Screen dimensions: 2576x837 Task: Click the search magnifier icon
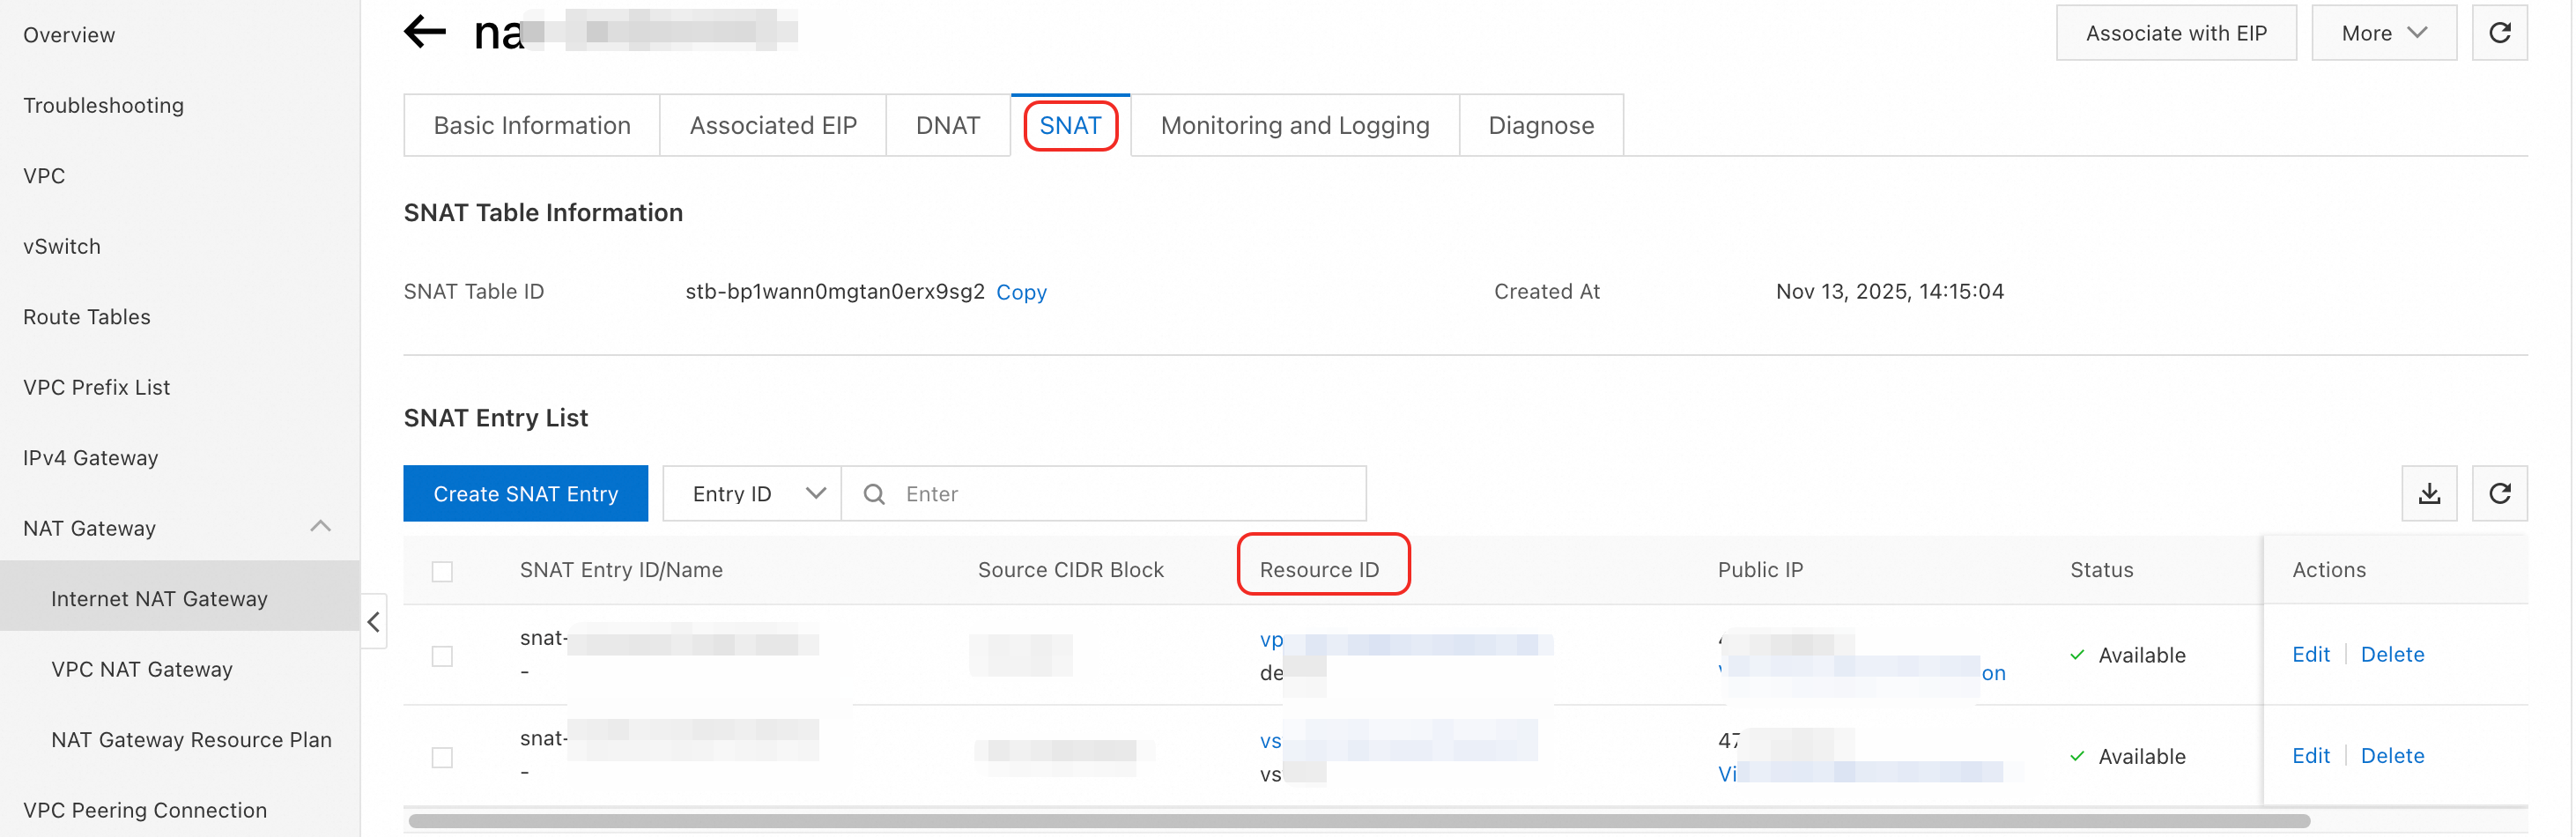point(874,494)
